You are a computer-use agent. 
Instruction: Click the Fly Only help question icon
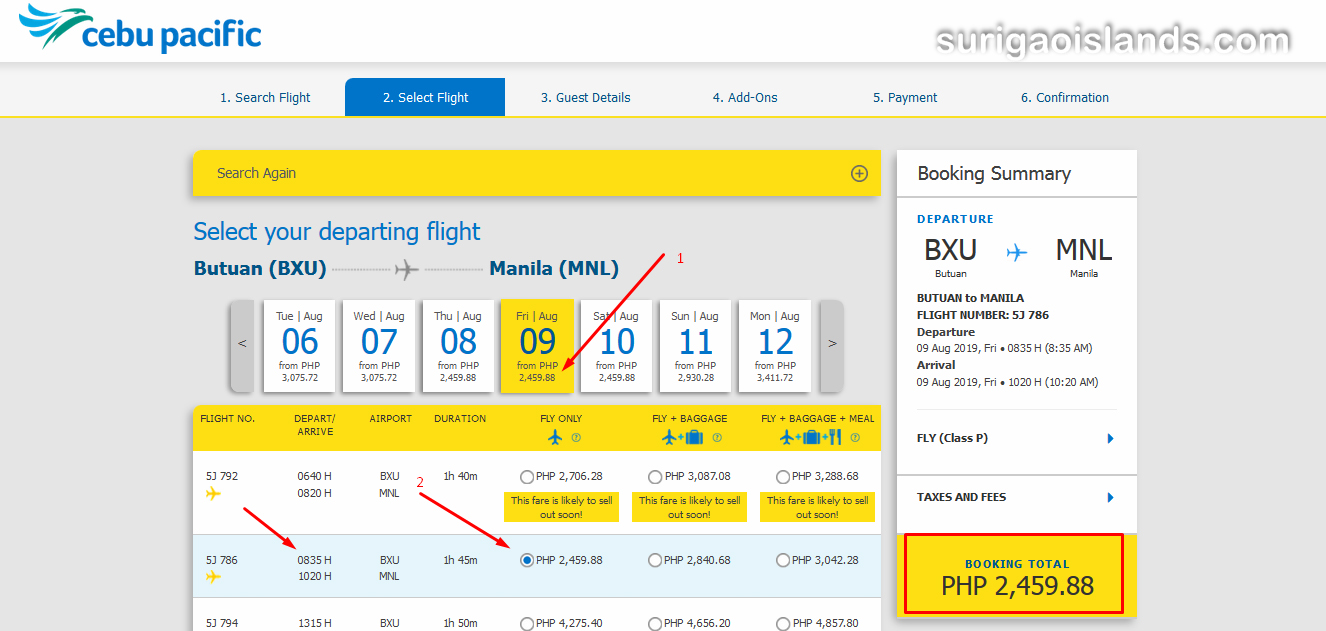tap(576, 438)
